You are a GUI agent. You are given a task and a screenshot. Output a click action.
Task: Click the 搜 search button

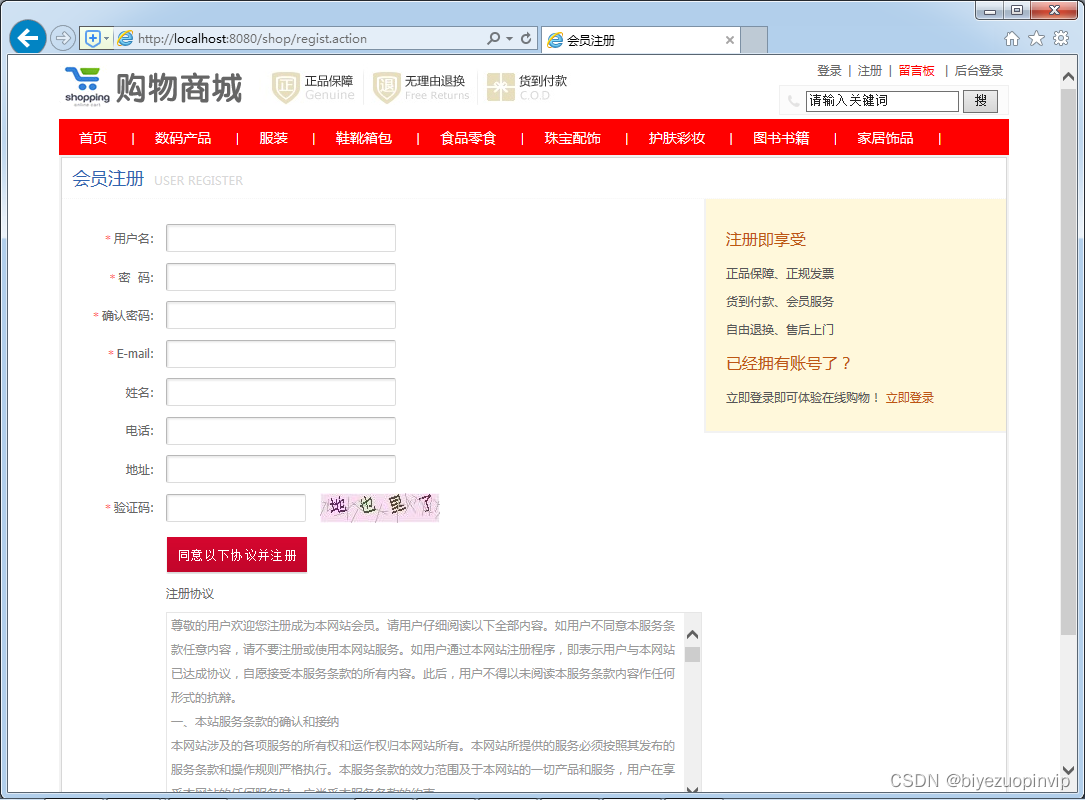coord(981,101)
